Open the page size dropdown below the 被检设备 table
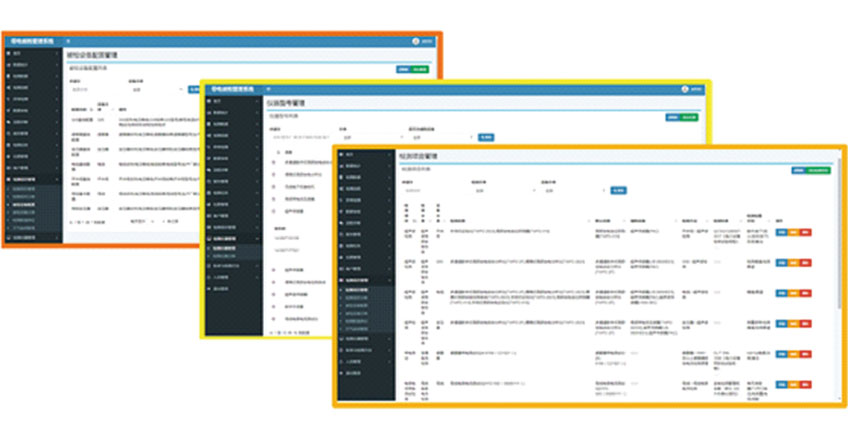848x432 pixels. 142,218
